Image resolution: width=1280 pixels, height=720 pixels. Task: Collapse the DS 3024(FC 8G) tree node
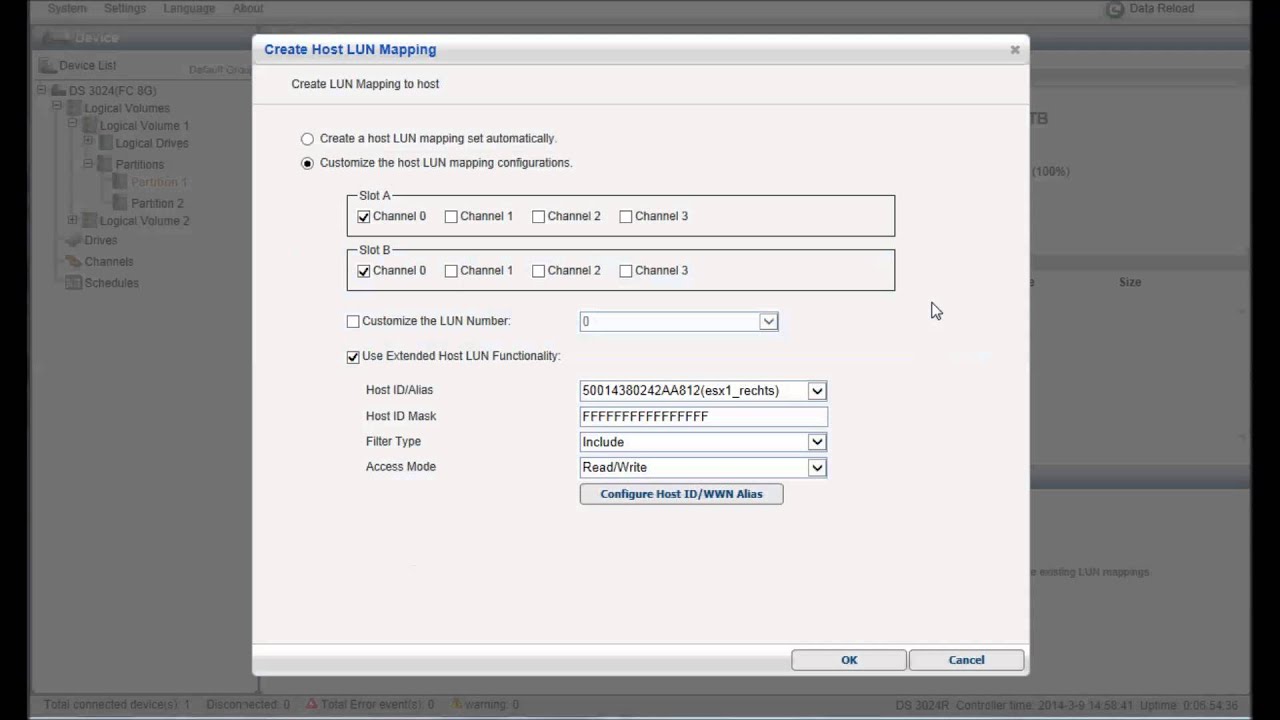(42, 91)
